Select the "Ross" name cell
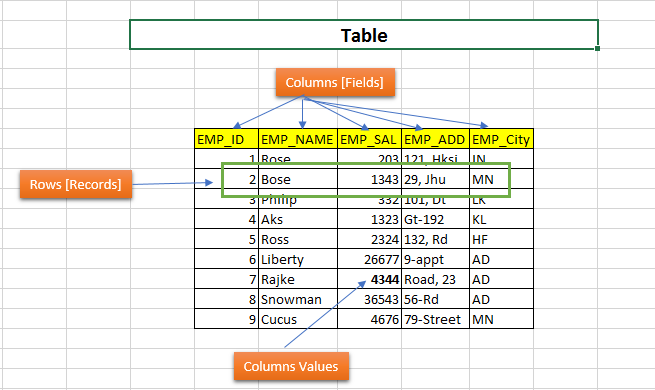Screen dimensions: 655x390 click(x=298, y=239)
